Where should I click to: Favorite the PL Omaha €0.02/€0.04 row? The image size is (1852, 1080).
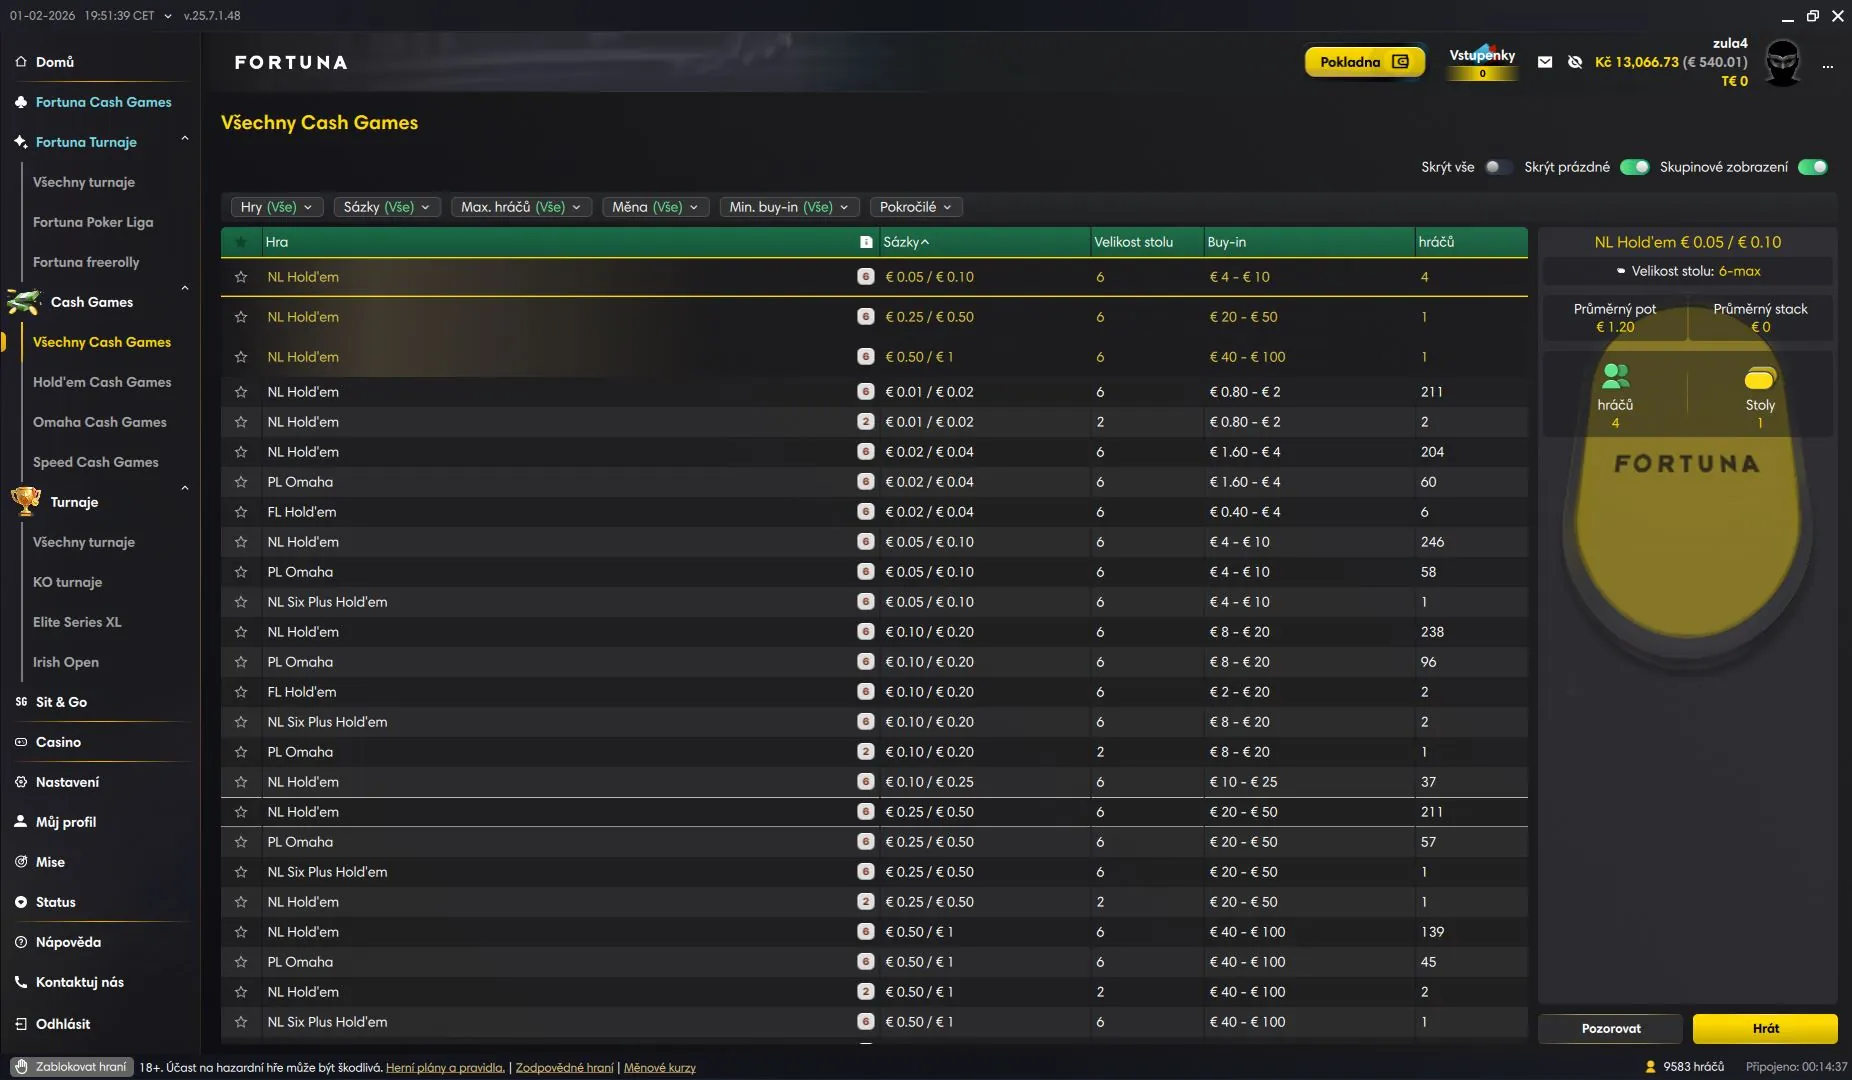click(x=241, y=482)
